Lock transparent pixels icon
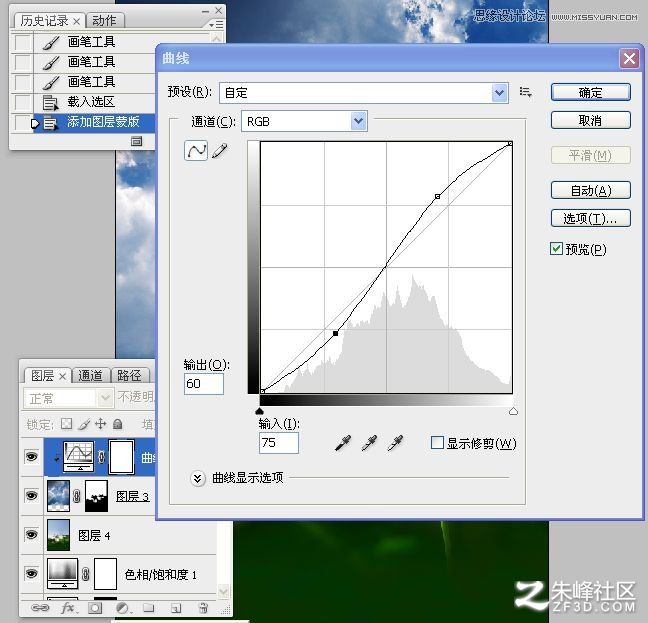This screenshot has width=648, height=623. [66, 423]
